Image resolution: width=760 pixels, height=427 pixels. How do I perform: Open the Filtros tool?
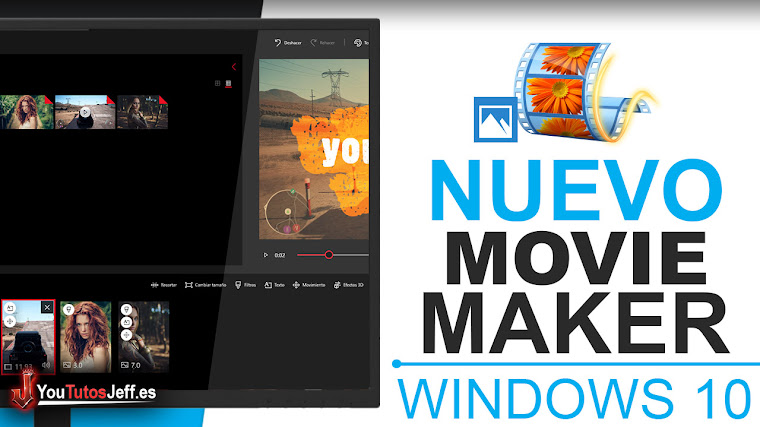[x=245, y=285]
